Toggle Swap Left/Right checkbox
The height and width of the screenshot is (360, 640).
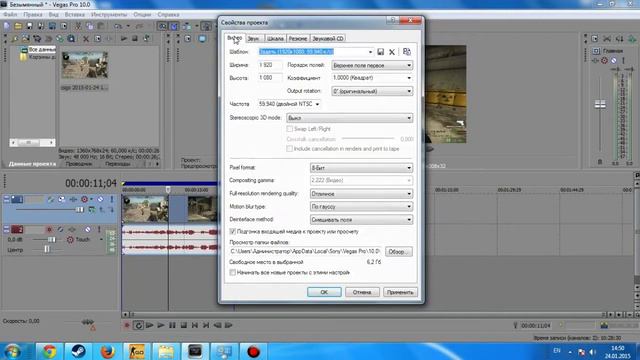click(289, 129)
